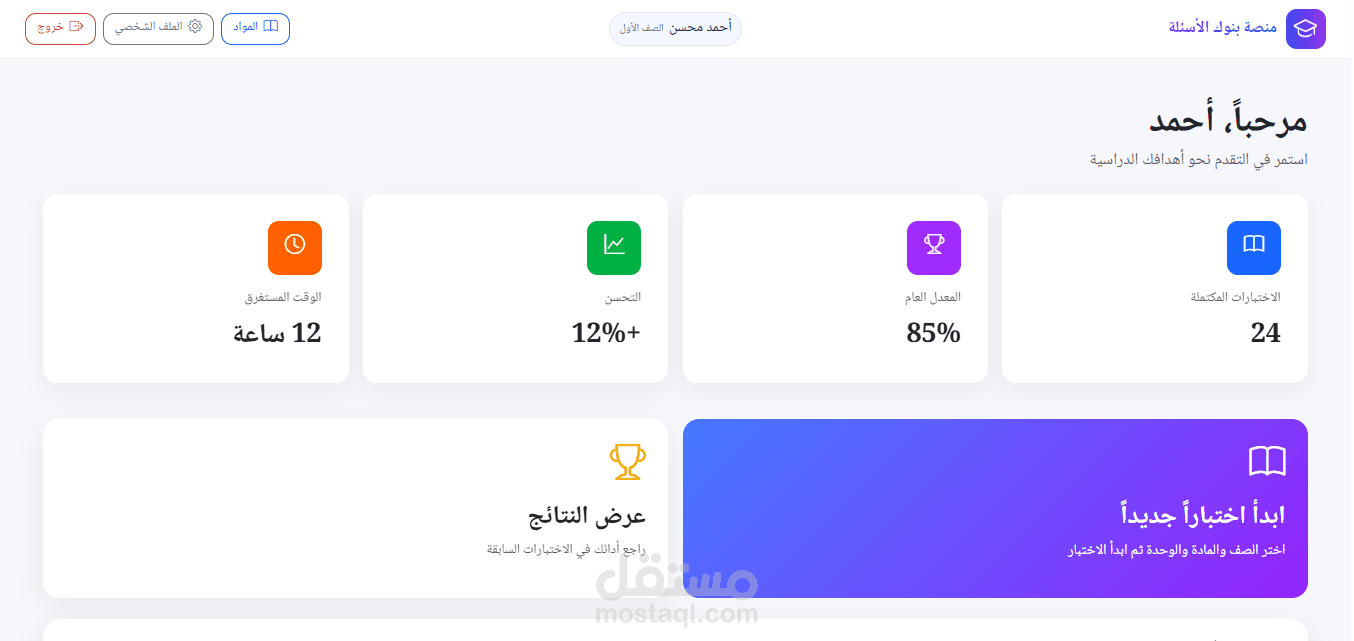Click the gold trophy icon in the results card
The height and width of the screenshot is (641, 1354).
628,462
